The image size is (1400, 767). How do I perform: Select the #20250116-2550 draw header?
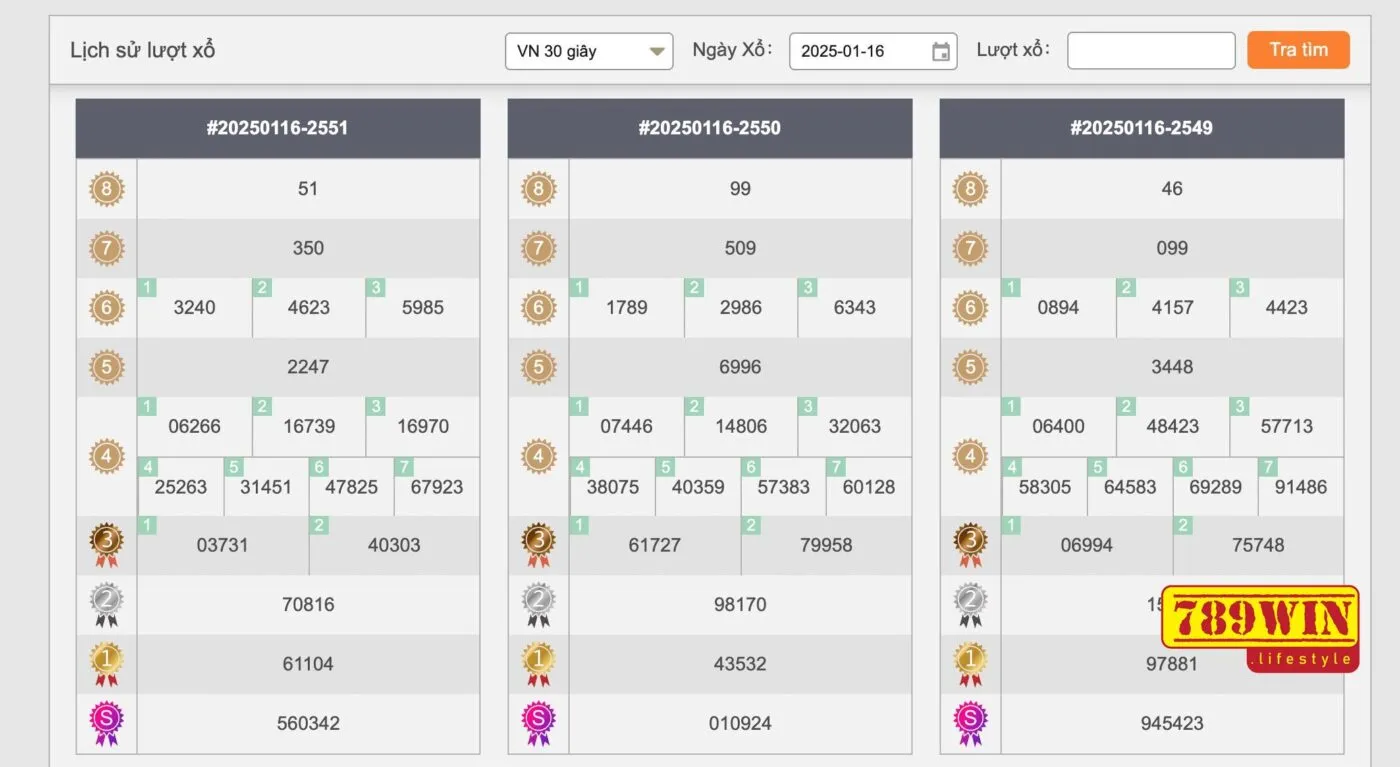709,128
